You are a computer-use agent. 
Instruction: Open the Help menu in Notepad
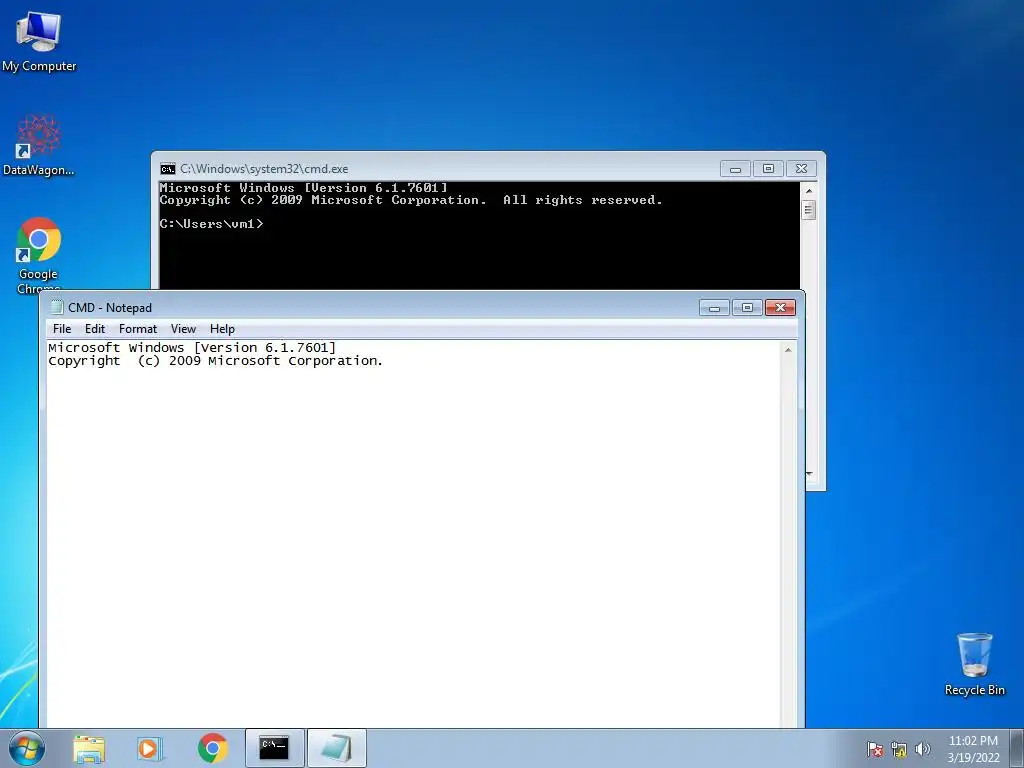(222, 329)
